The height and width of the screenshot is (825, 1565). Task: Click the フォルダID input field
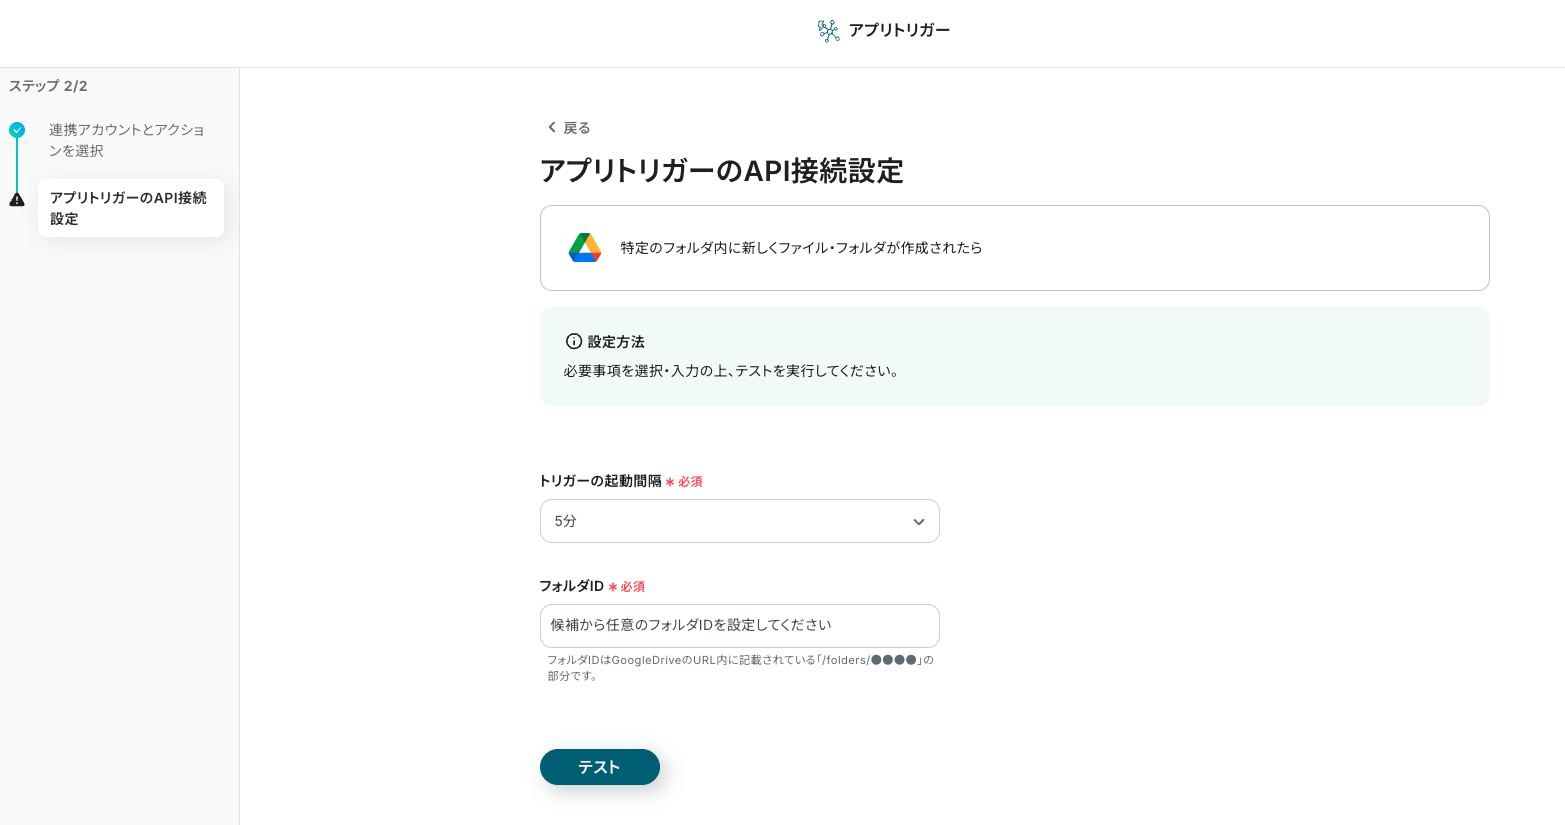[x=739, y=626]
